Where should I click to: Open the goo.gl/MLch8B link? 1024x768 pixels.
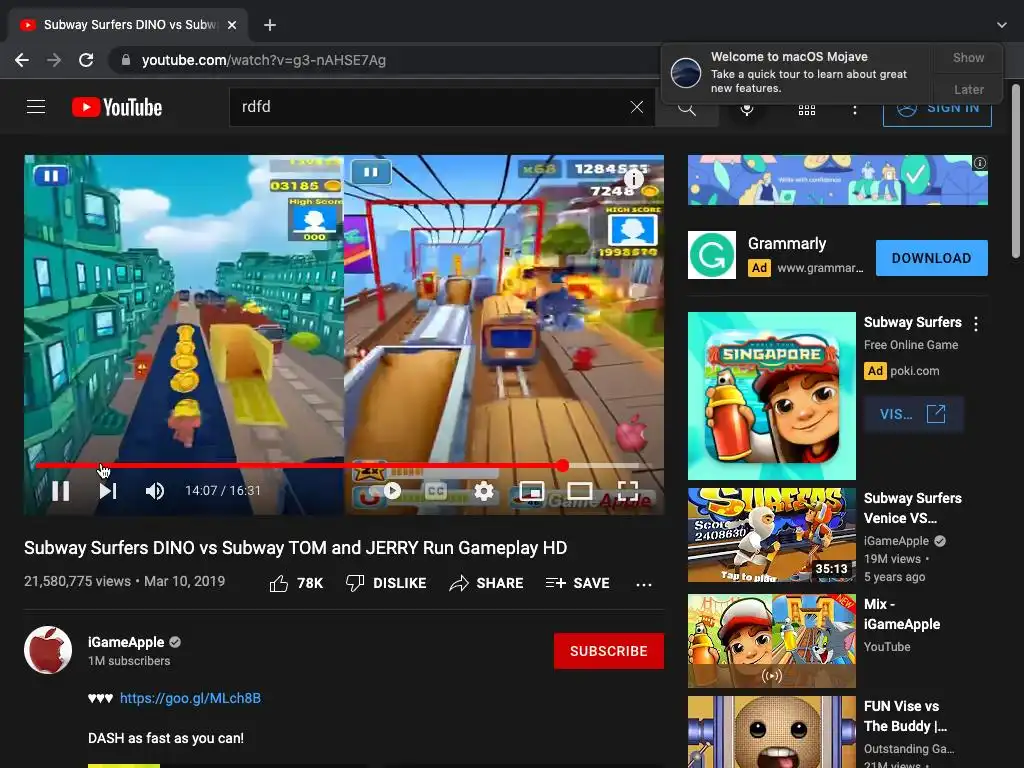pyautogui.click(x=190, y=698)
